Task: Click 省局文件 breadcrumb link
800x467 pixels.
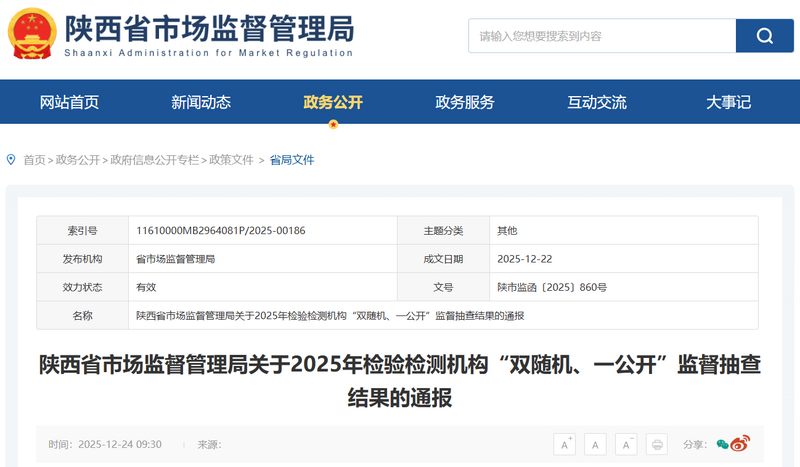Action: [x=292, y=160]
